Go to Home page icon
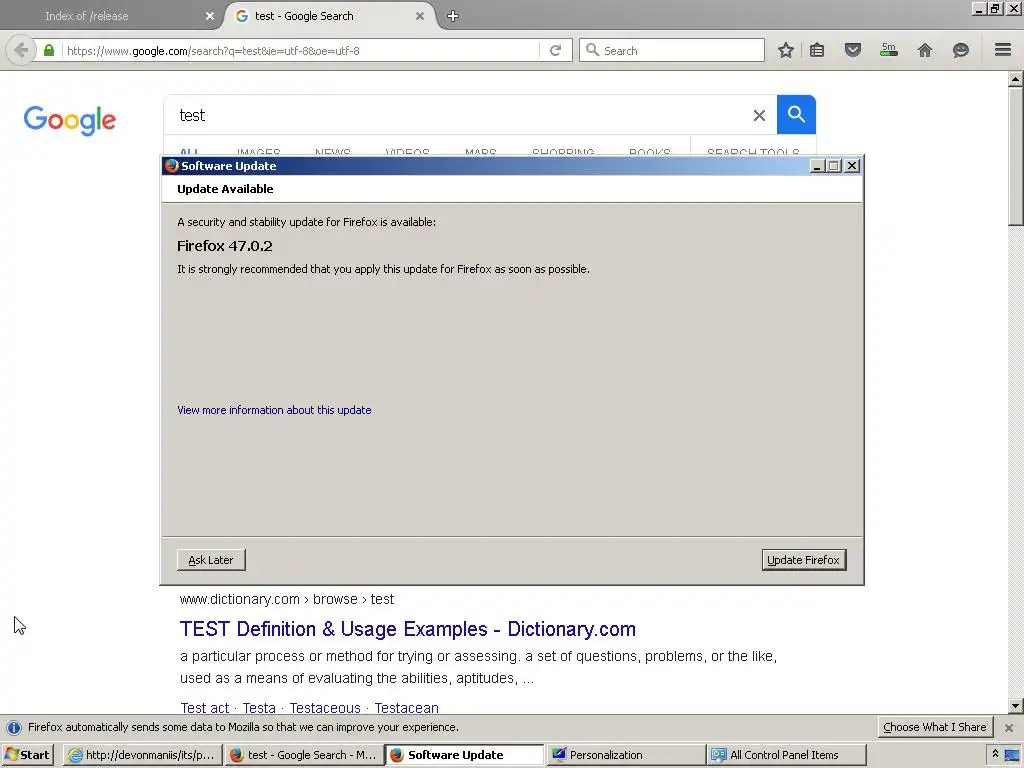This screenshot has width=1024, height=768. (925, 50)
